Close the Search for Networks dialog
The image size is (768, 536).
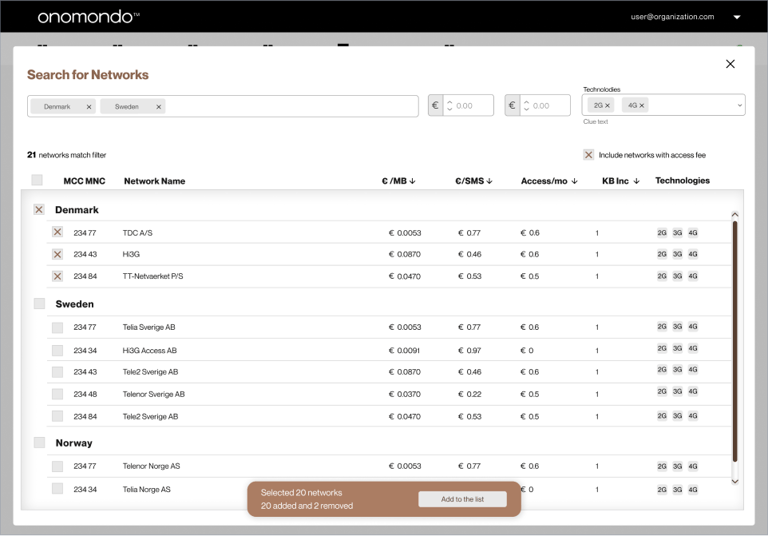pos(730,64)
